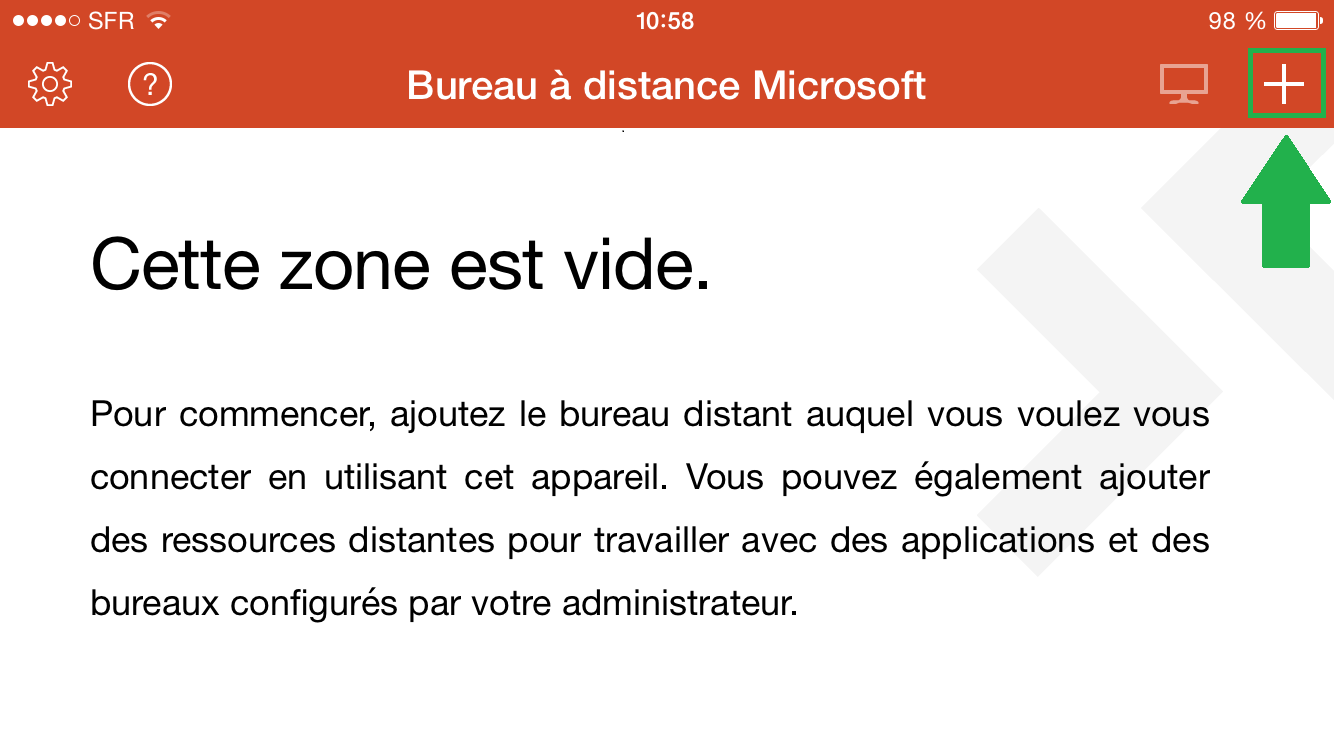The width and height of the screenshot is (1334, 750).
Task: Select the monitor icon in the header
Action: tap(1184, 85)
